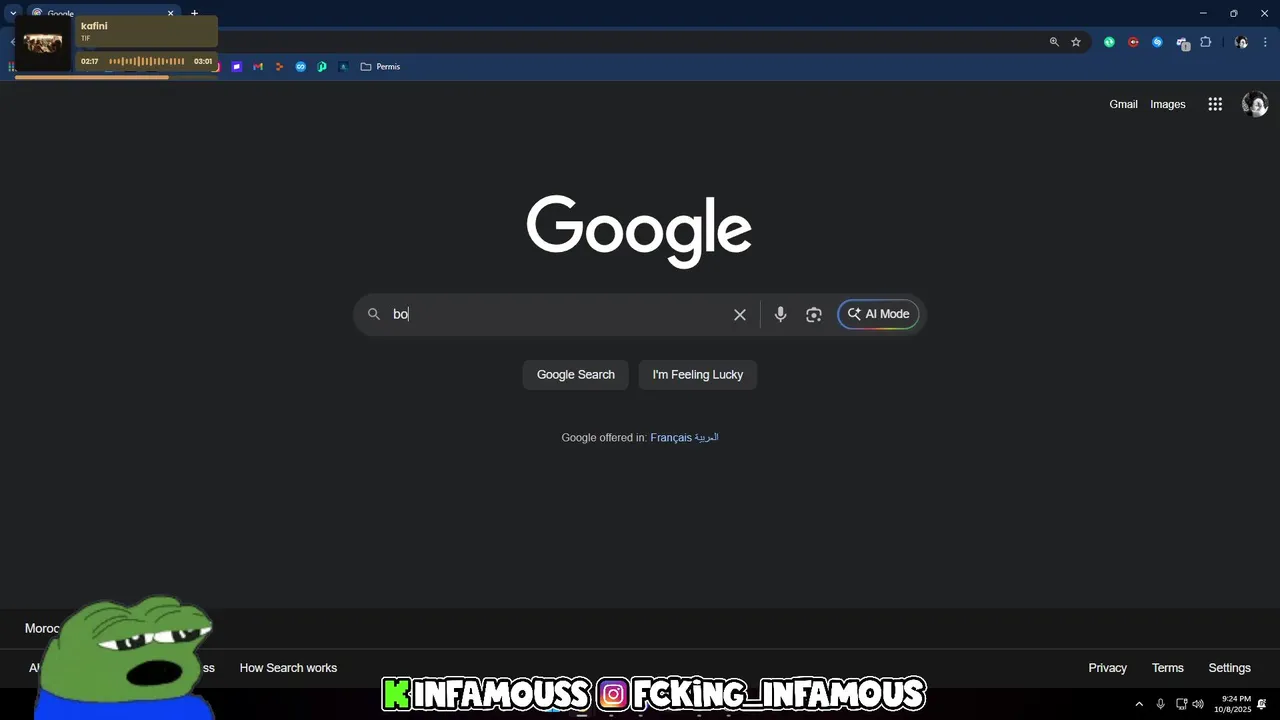This screenshot has width=1280, height=720.
Task: Open the Google apps grid
Action: [x=1215, y=104]
